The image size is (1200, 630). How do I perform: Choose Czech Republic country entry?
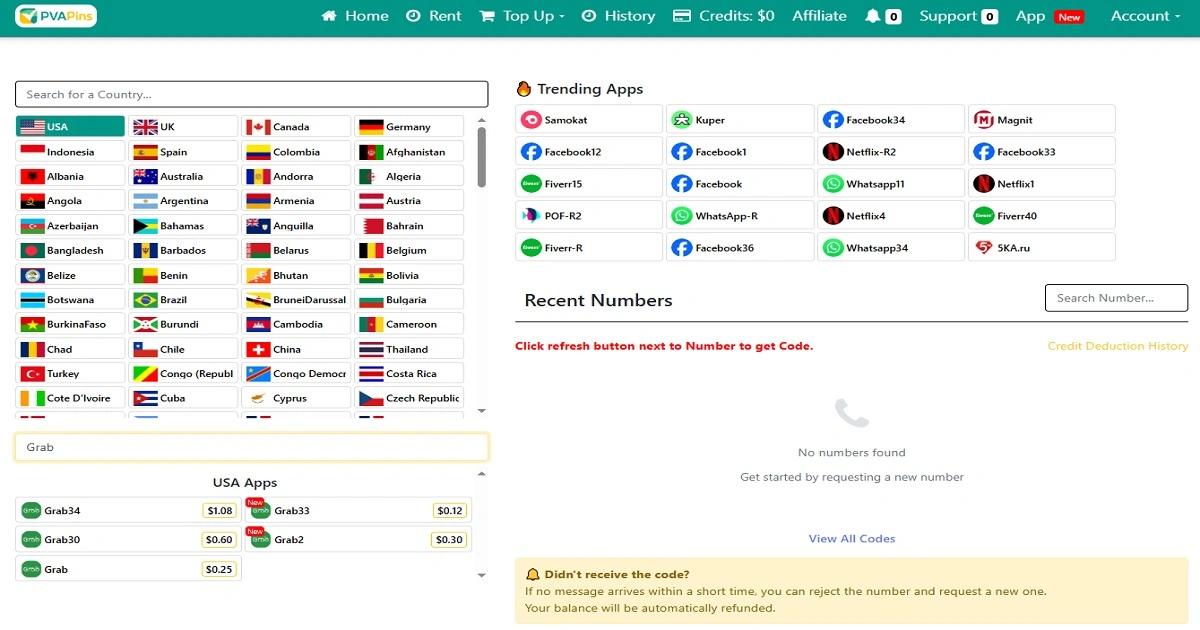[x=410, y=398]
